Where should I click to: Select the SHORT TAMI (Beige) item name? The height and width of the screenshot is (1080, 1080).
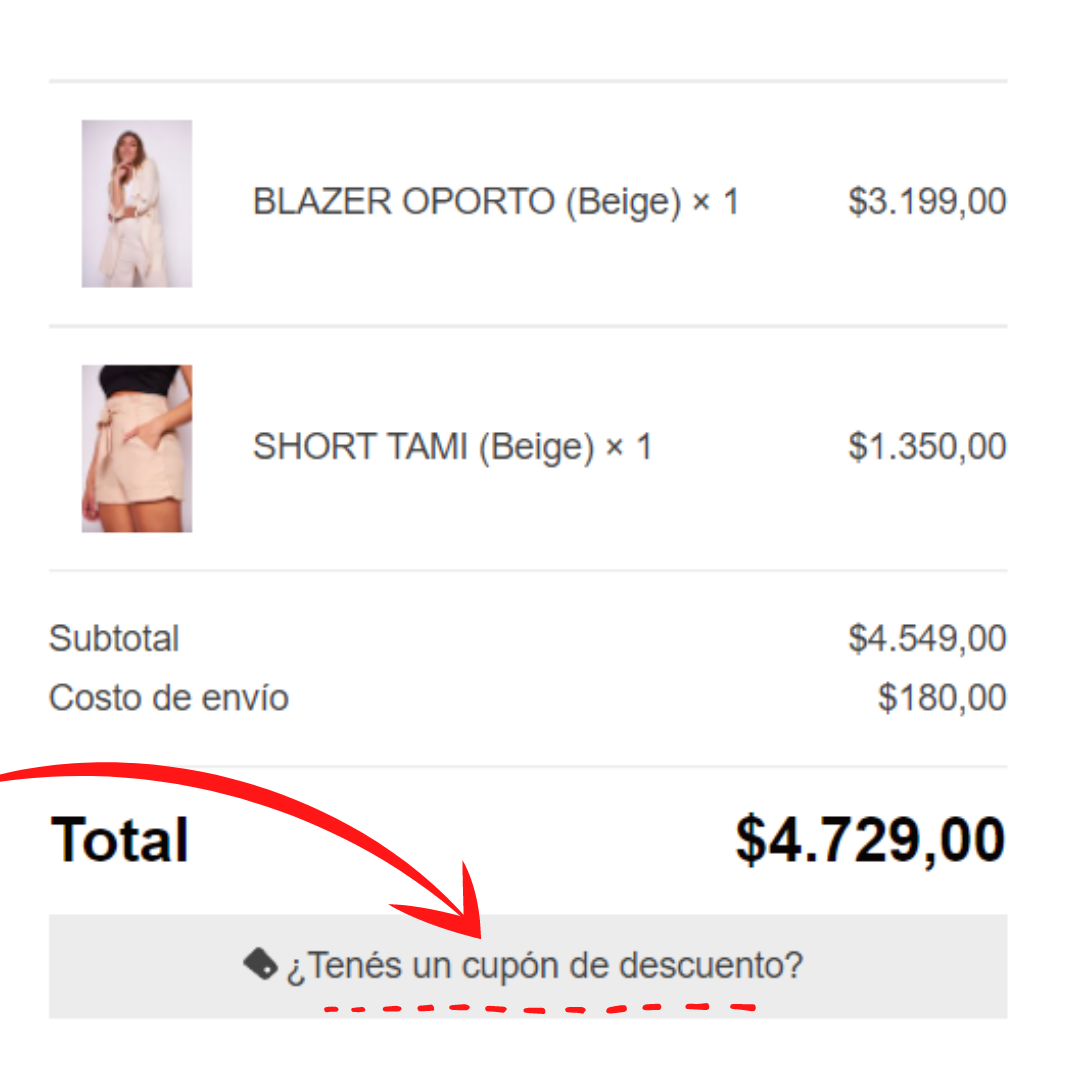tap(424, 447)
